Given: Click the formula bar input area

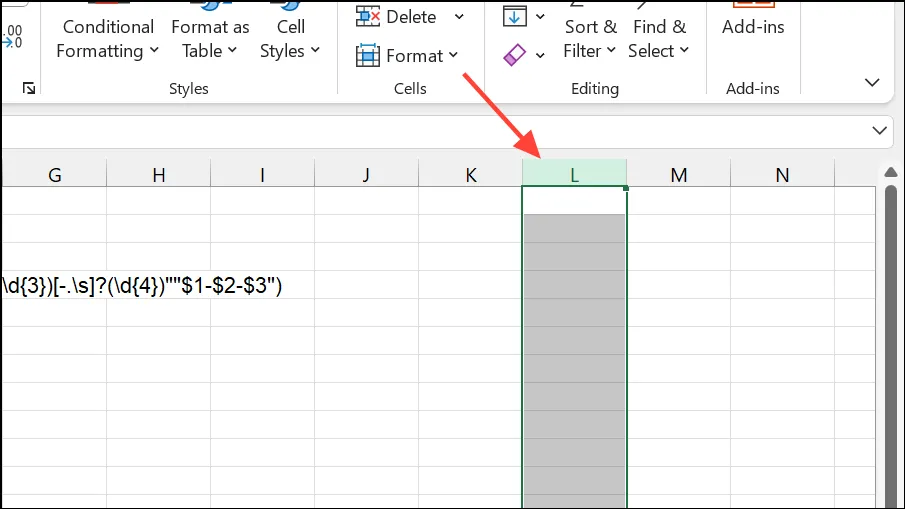Looking at the screenshot, I should 433,132.
